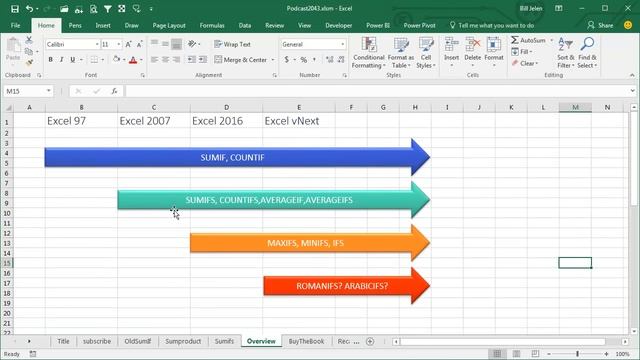Expand Merge & Center options arrow
Screen dimensions: 640x360
pos(273,60)
